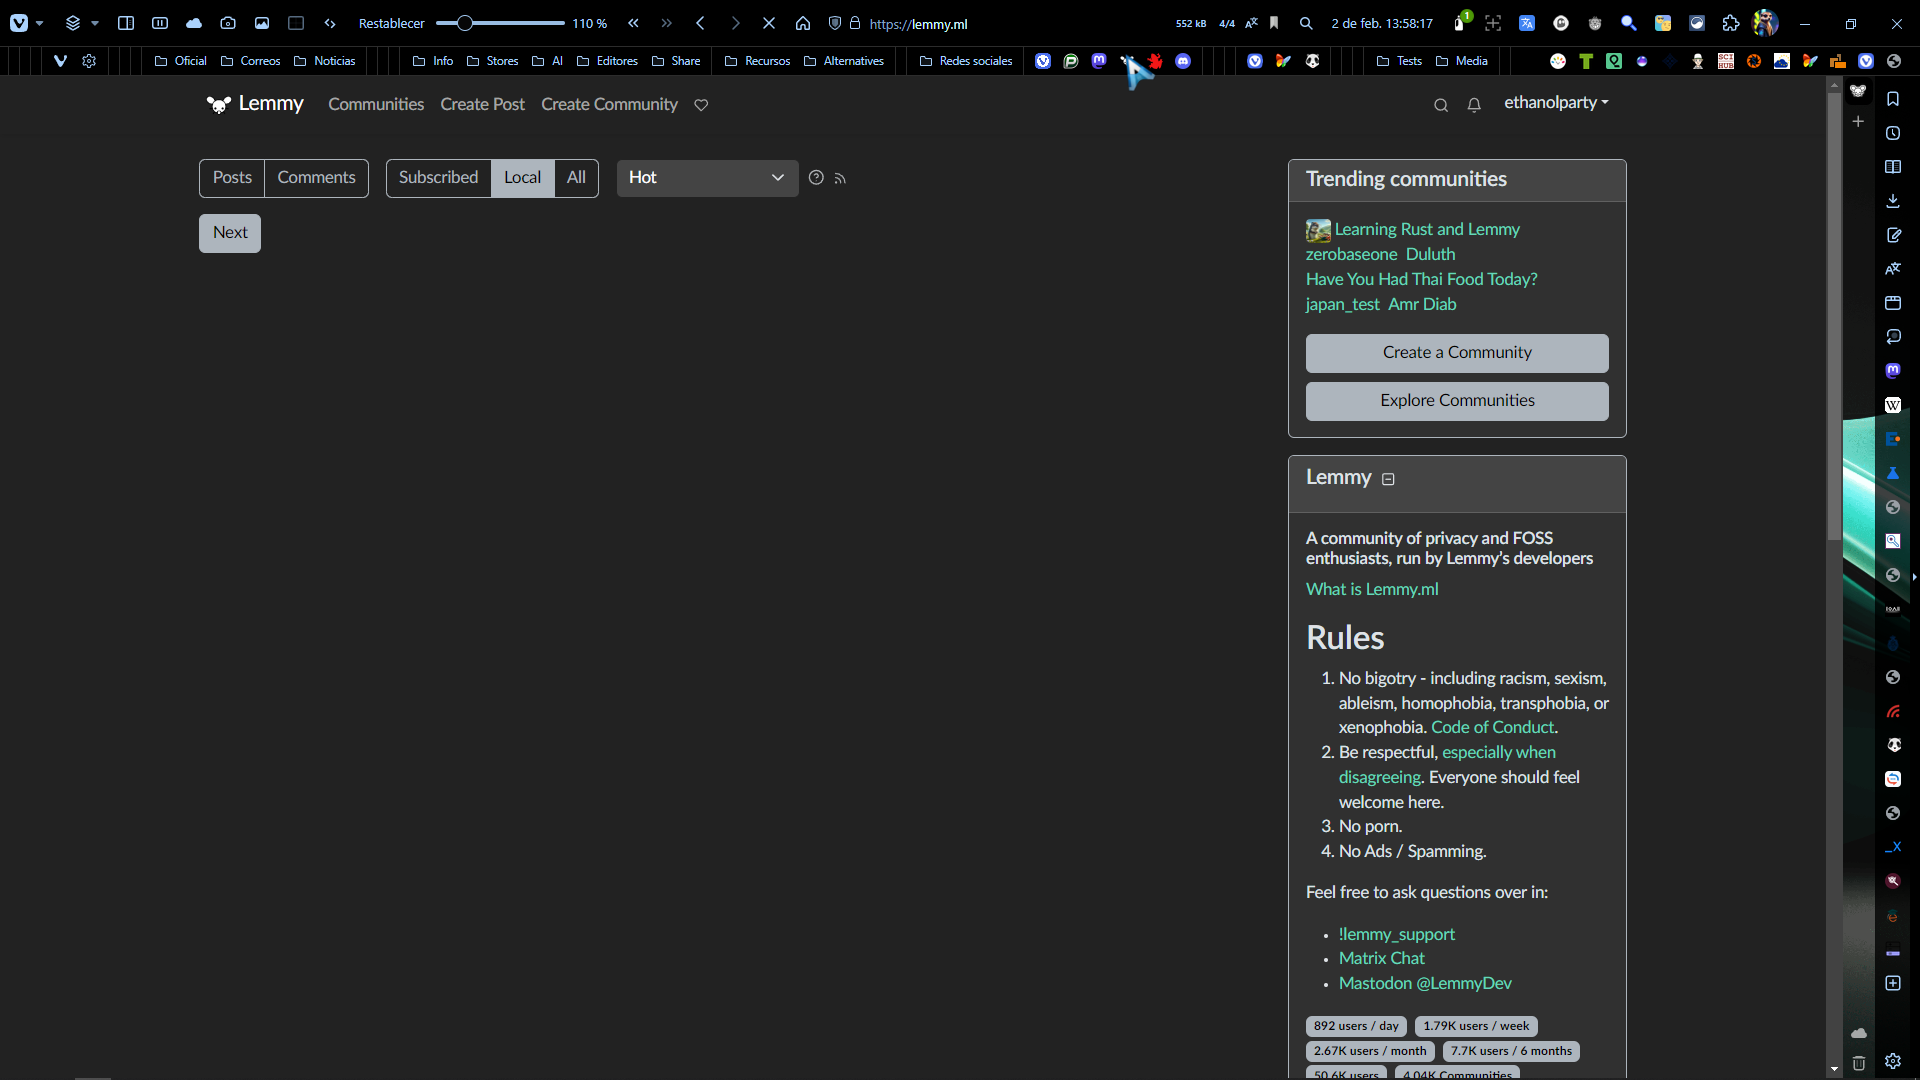Adjust the page zoom slider handle
1920x1080 pixels.
(x=465, y=23)
